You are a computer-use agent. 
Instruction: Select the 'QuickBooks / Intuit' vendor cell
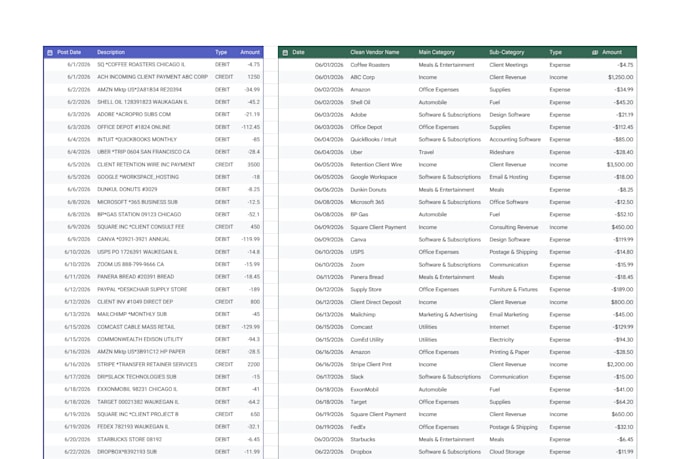click(373, 140)
